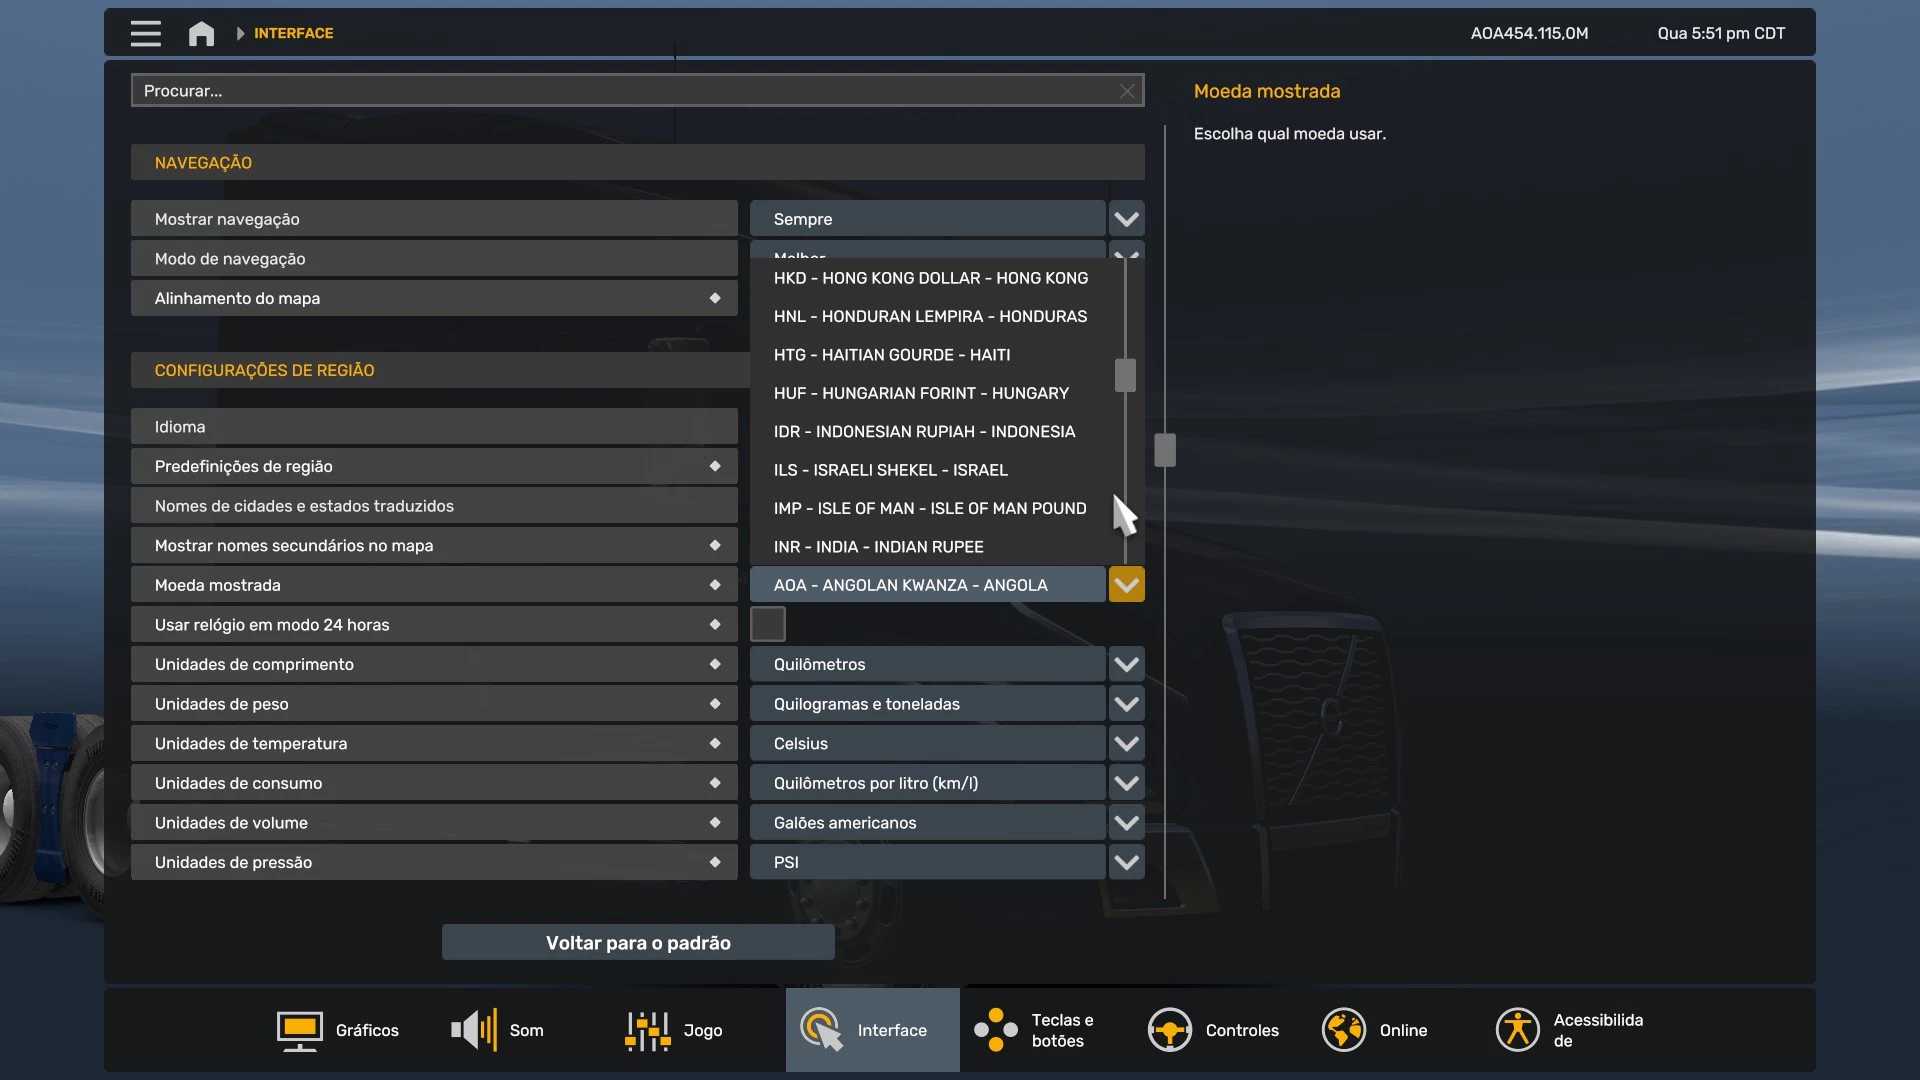Open Gráficos settings monitor icon

(x=299, y=1030)
